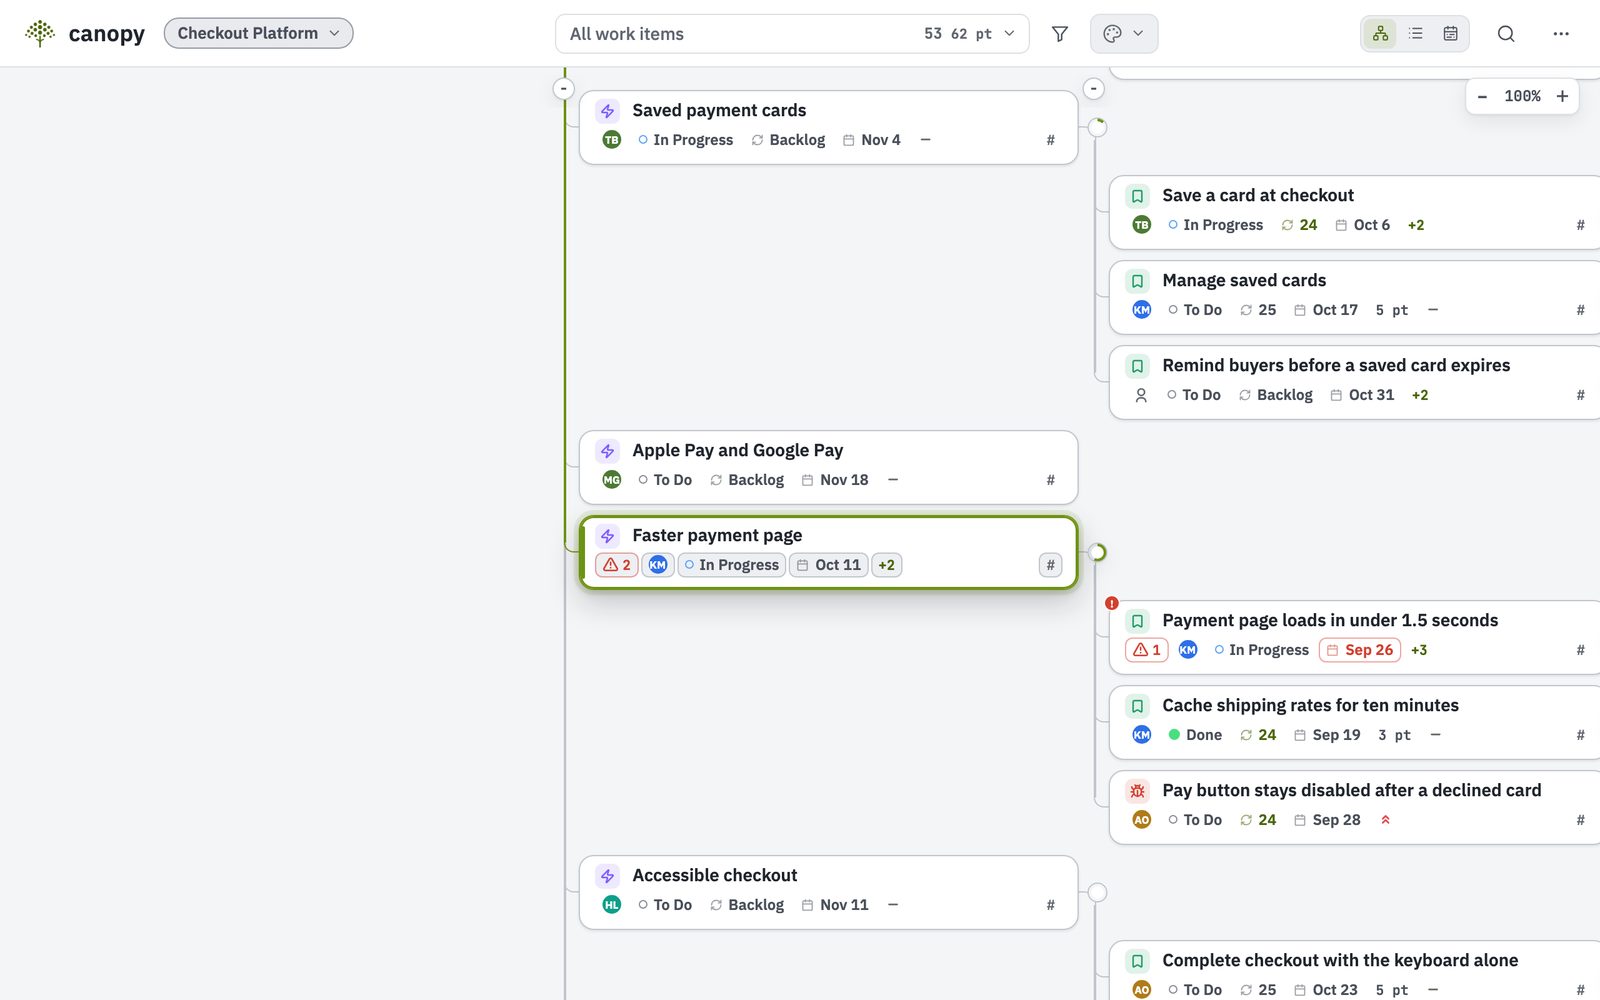
Task: Open the Faster payment page title
Action: coord(717,536)
